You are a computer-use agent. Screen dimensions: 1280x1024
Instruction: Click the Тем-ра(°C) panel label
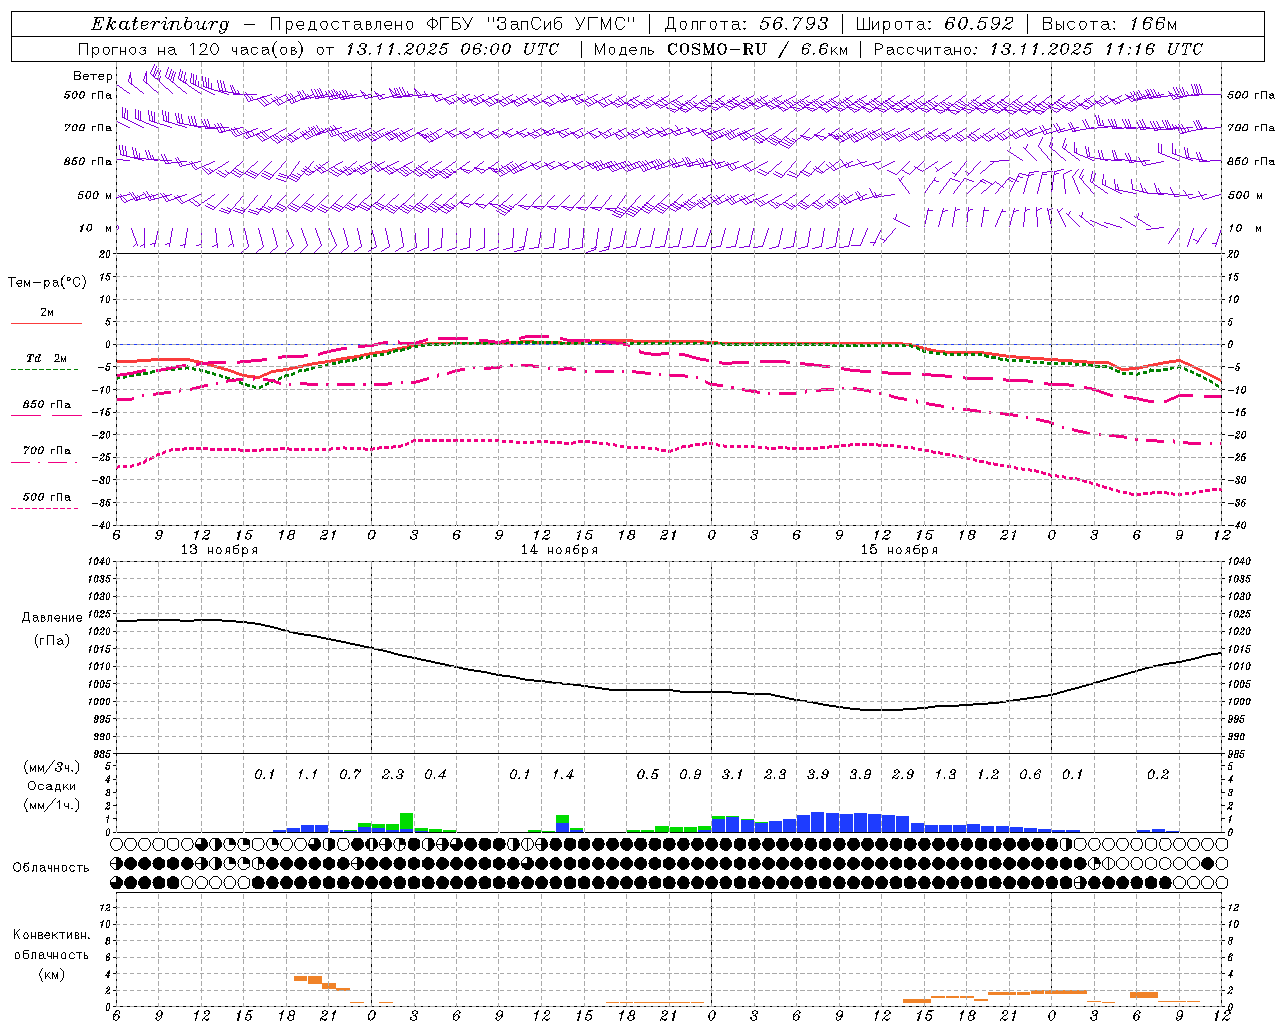(x=47, y=283)
